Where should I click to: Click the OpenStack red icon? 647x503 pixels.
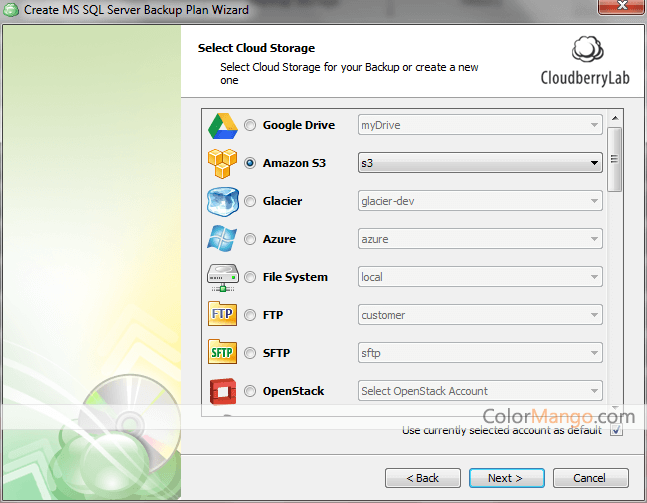click(223, 391)
